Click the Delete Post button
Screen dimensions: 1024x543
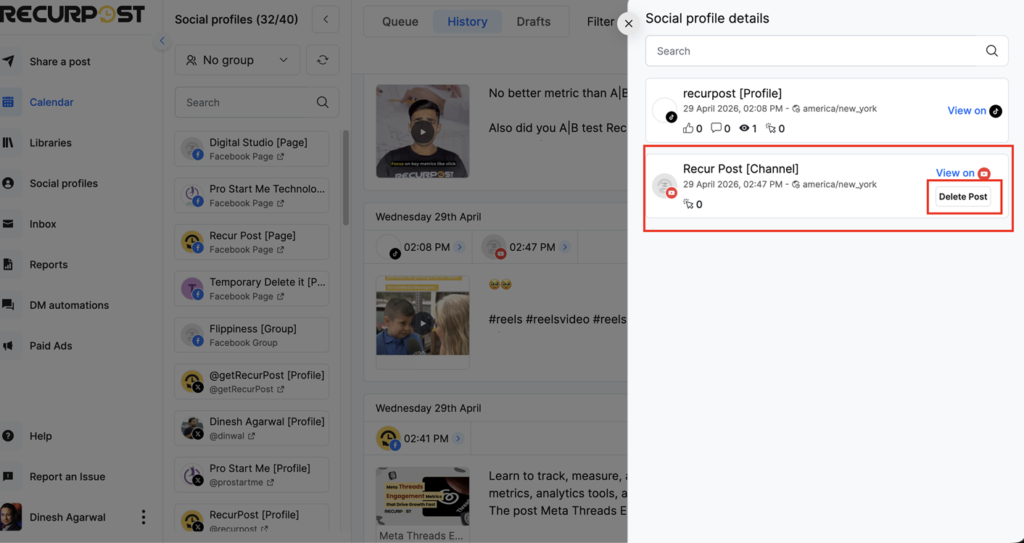pos(963,197)
